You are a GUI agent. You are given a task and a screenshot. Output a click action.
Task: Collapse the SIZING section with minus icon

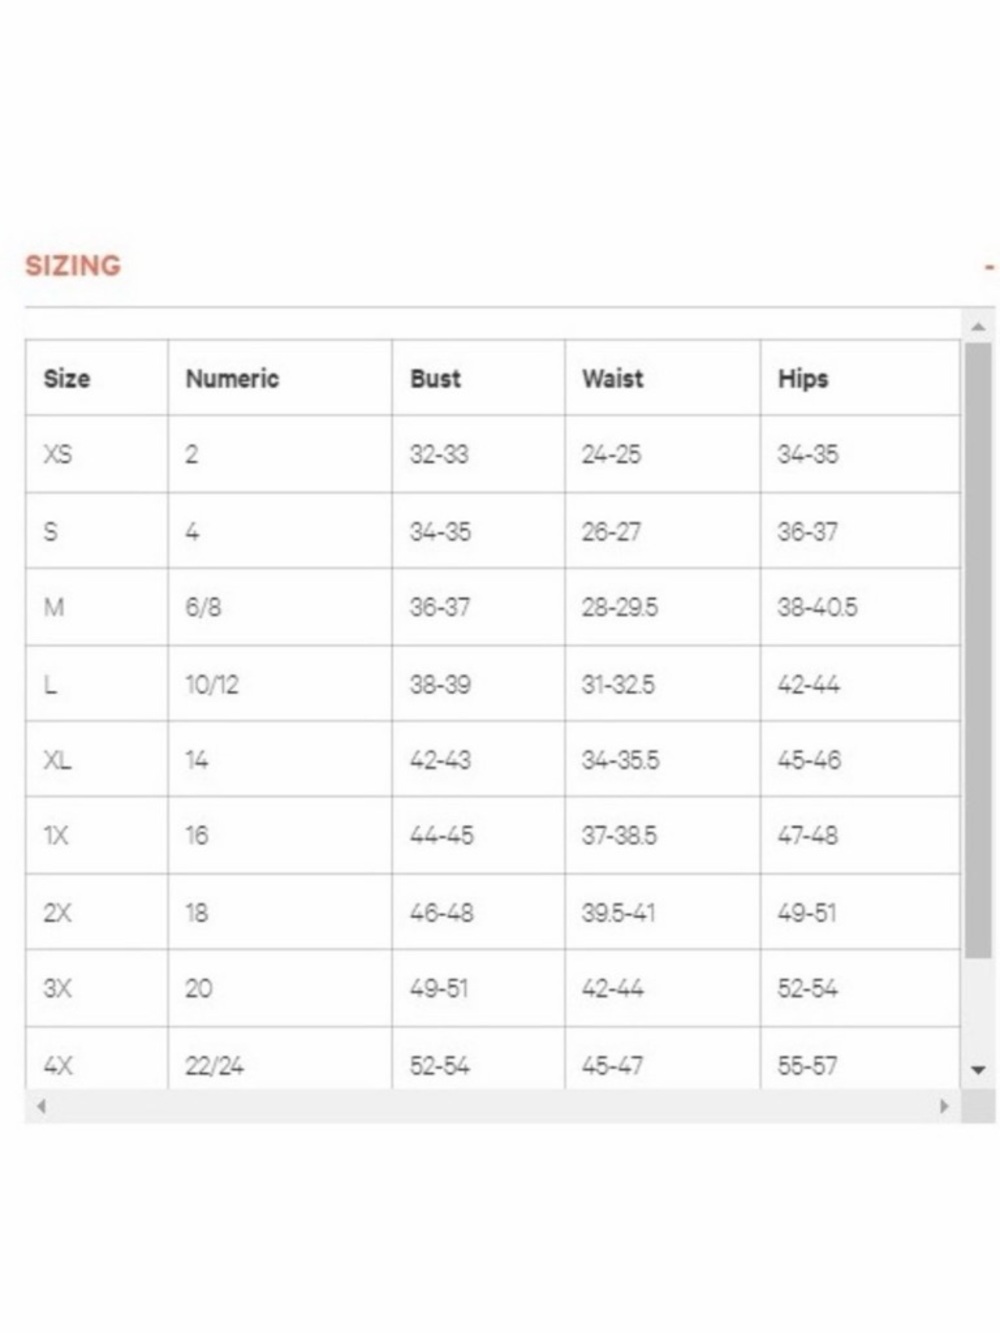(x=989, y=268)
